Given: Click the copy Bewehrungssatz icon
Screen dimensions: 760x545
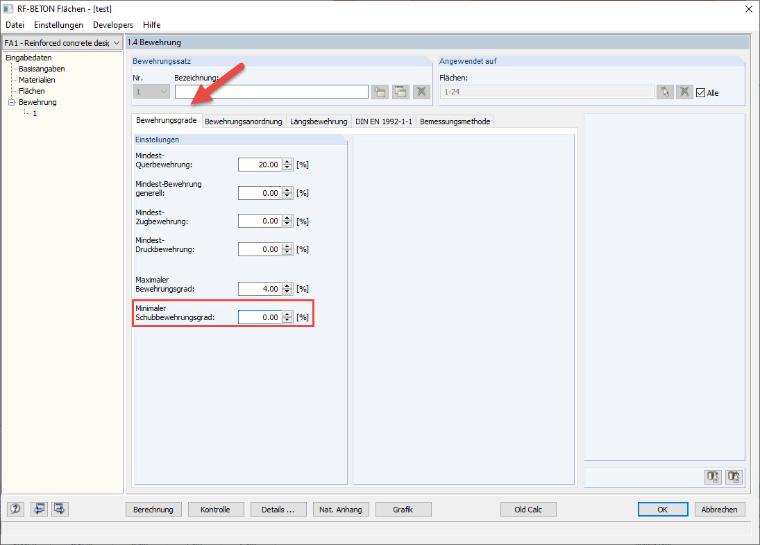Looking at the screenshot, I should coord(400,92).
